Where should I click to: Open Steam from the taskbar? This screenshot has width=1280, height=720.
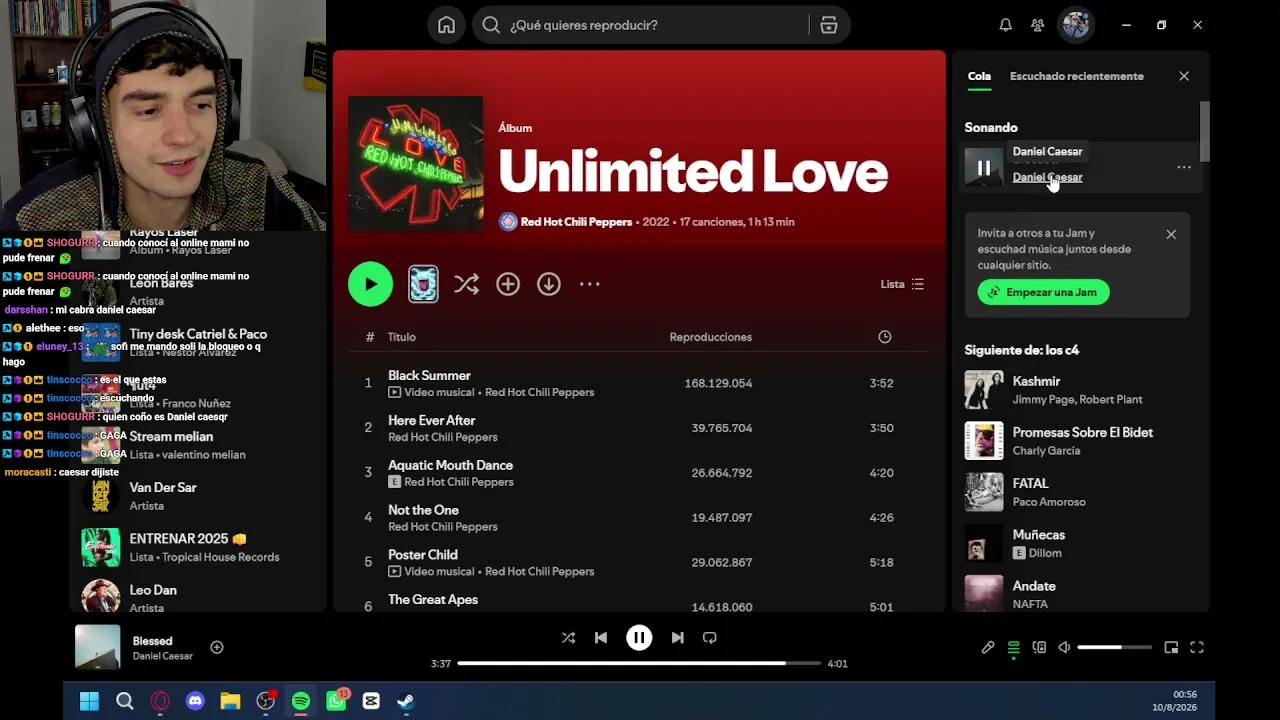[406, 701]
